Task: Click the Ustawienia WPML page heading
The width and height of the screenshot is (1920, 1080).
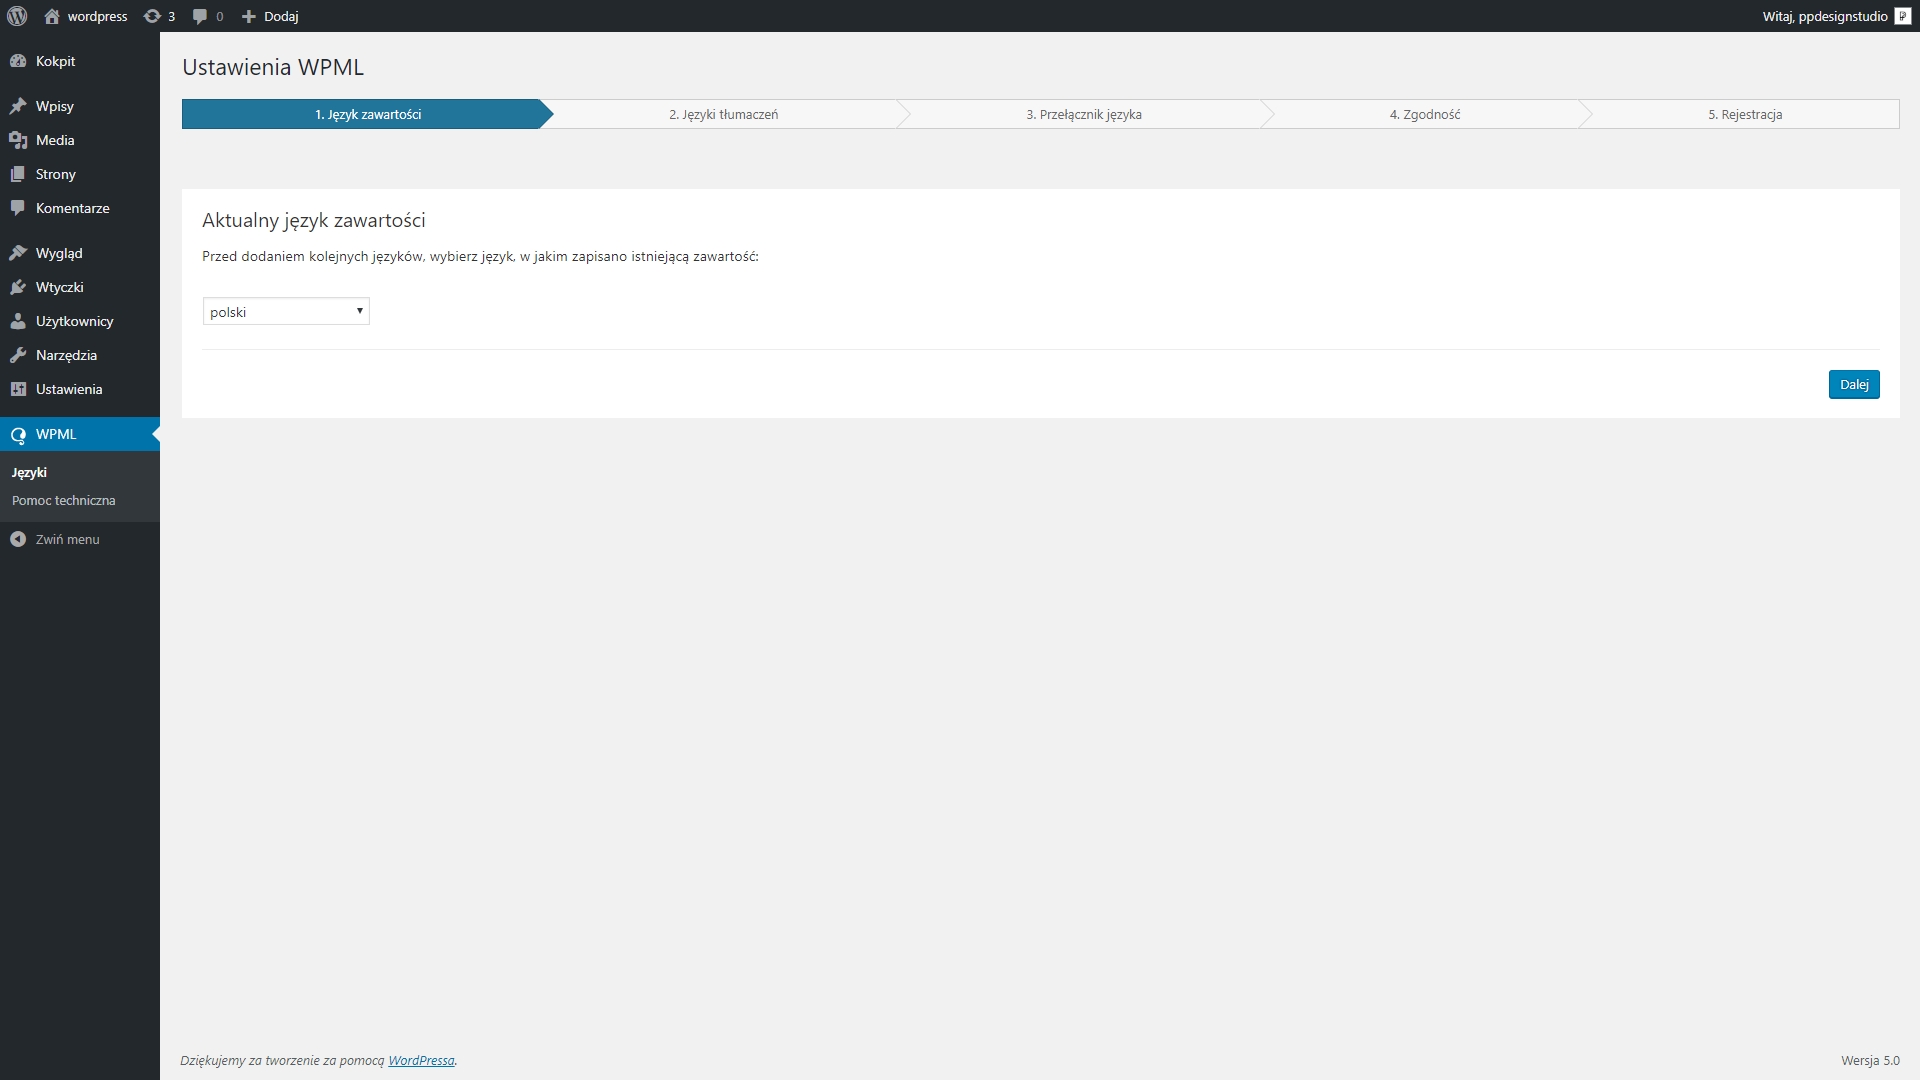Action: (273, 67)
